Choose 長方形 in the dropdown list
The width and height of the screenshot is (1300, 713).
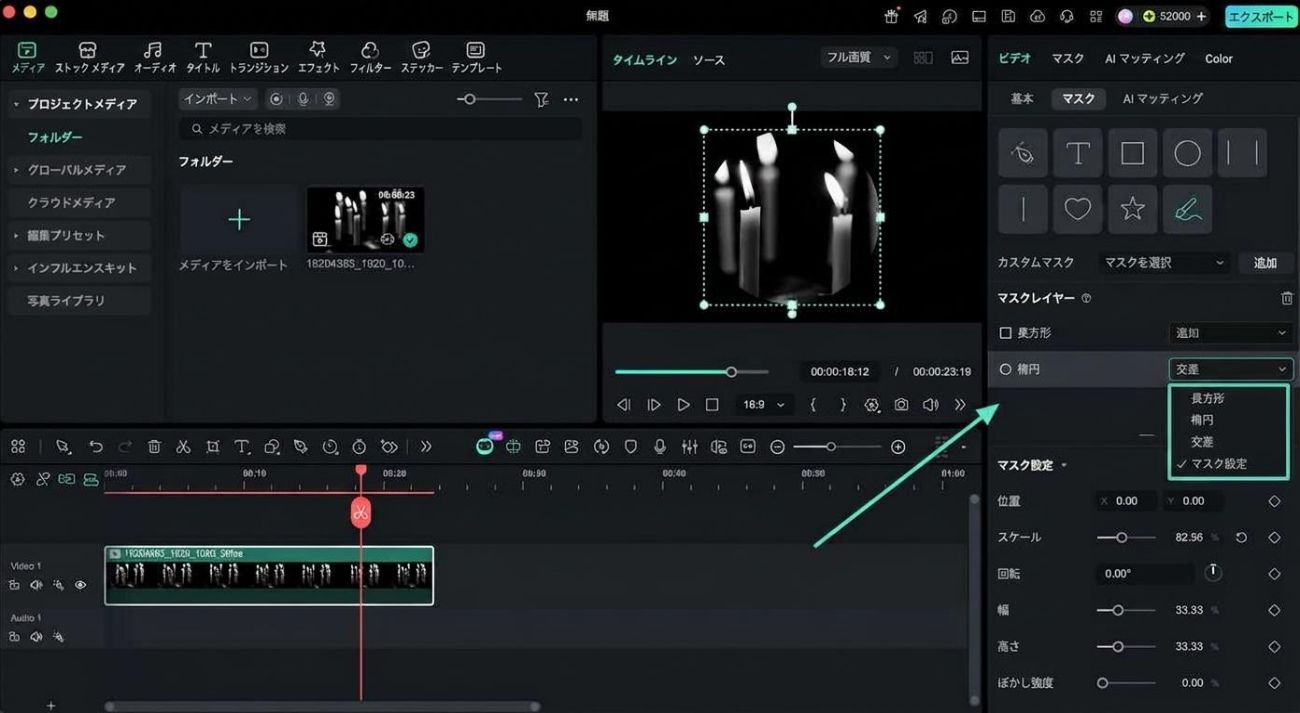tap(1207, 398)
